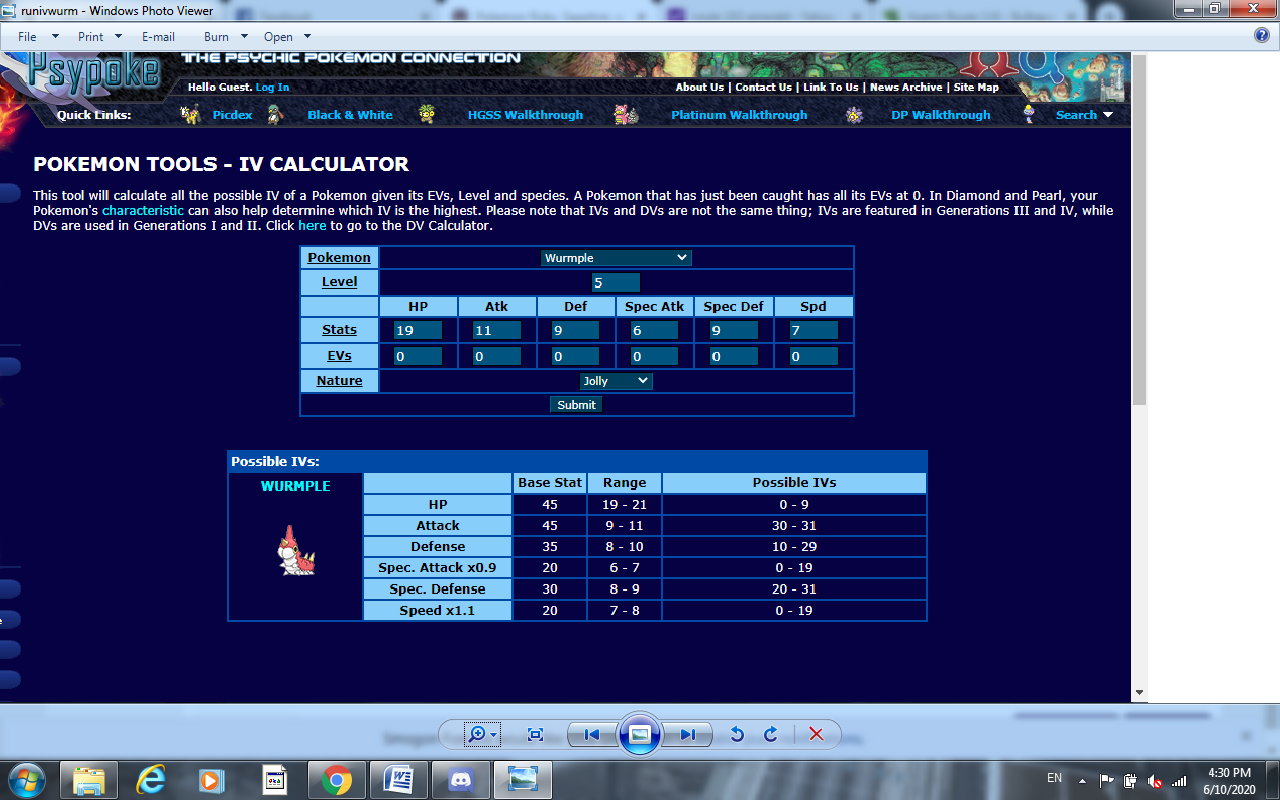Click the Site Map link
The image size is (1280, 800).
pyautogui.click(x=976, y=87)
